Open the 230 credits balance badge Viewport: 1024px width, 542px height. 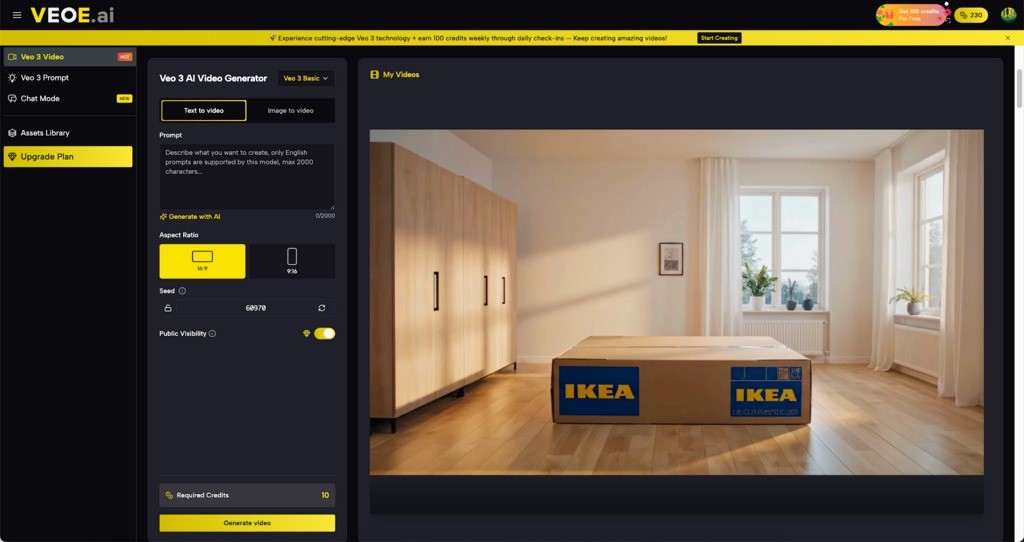[970, 15]
